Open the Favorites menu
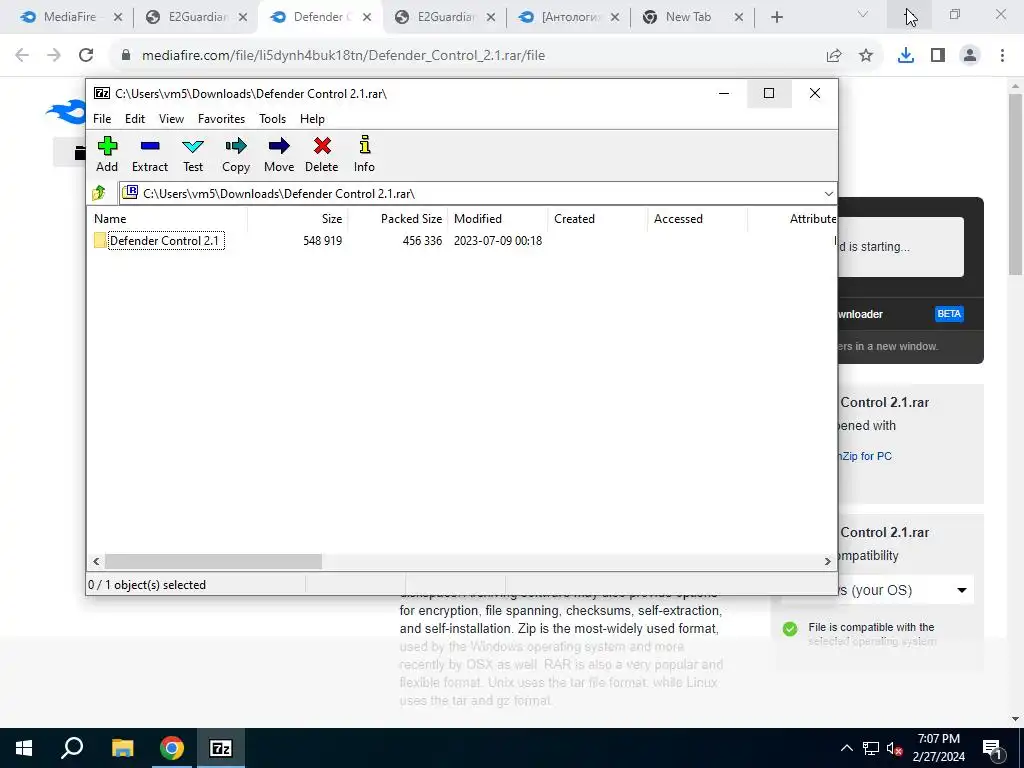The image size is (1024, 768). (x=221, y=119)
